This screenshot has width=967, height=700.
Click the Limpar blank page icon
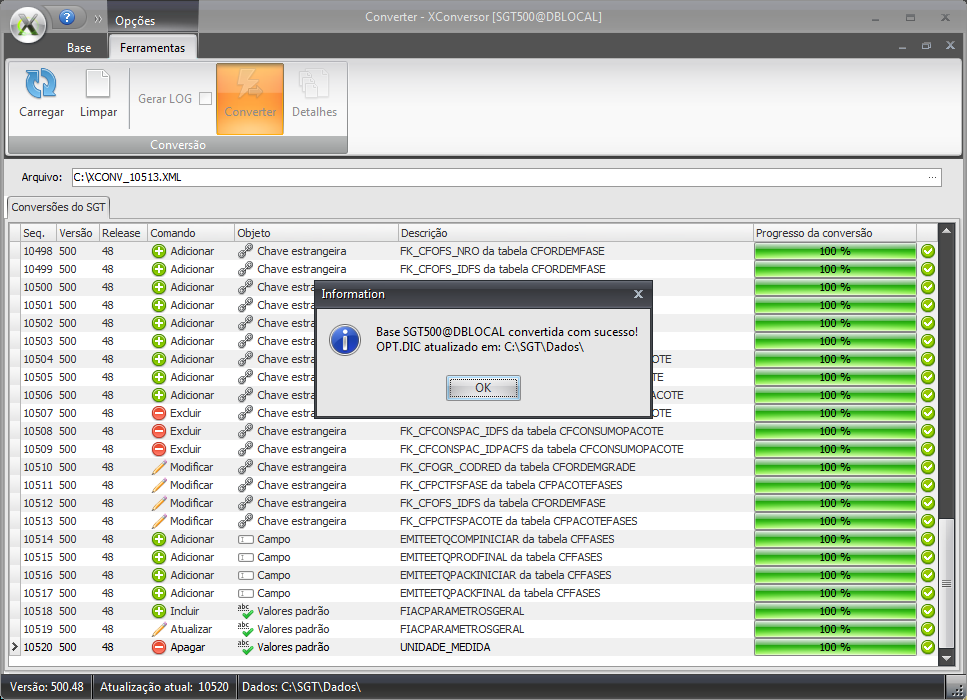pyautogui.click(x=98, y=86)
